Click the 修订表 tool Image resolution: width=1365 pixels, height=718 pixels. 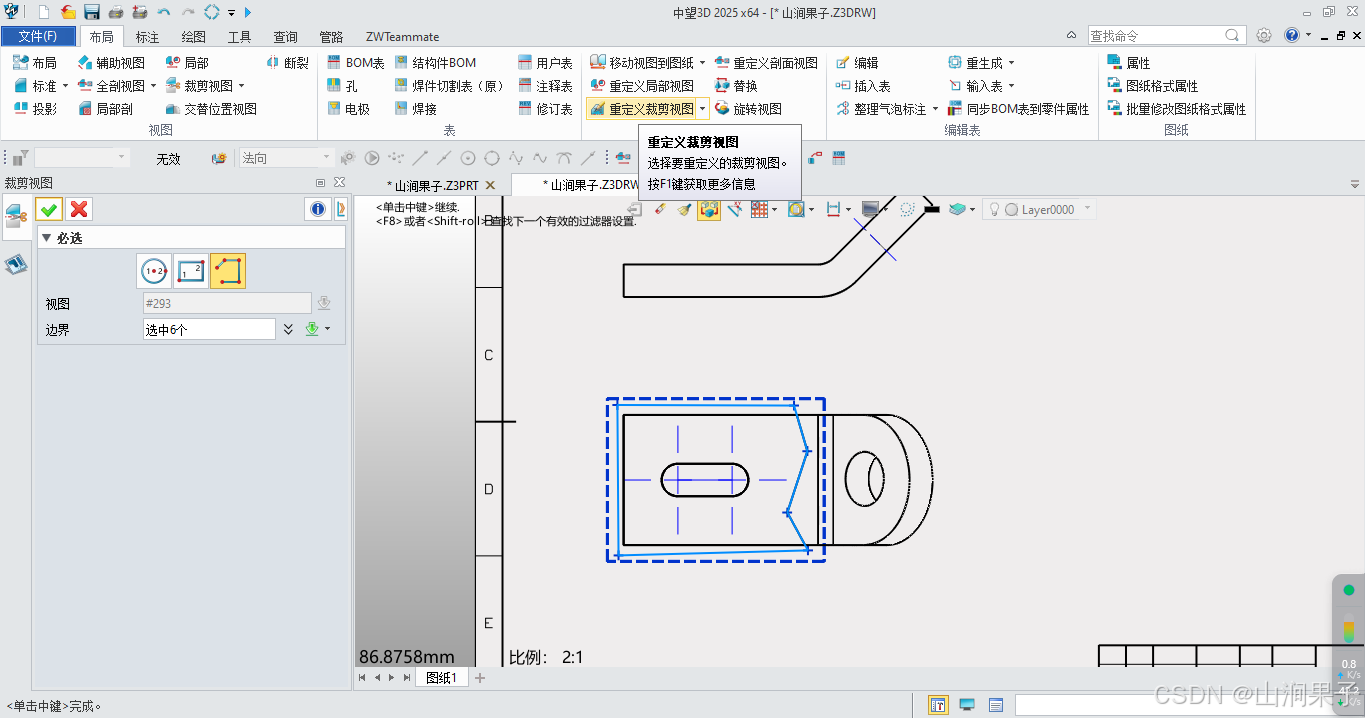[x=546, y=109]
